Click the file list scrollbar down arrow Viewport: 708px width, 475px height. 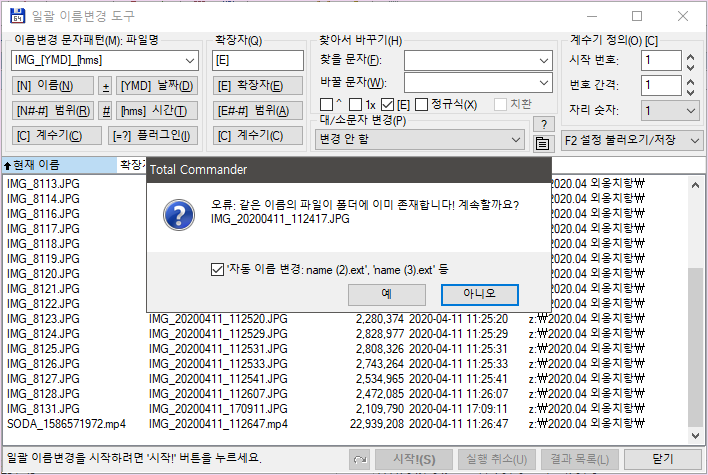tap(695, 436)
